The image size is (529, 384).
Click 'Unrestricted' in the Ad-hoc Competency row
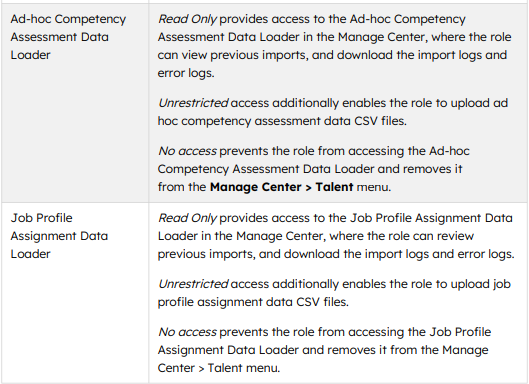193,103
